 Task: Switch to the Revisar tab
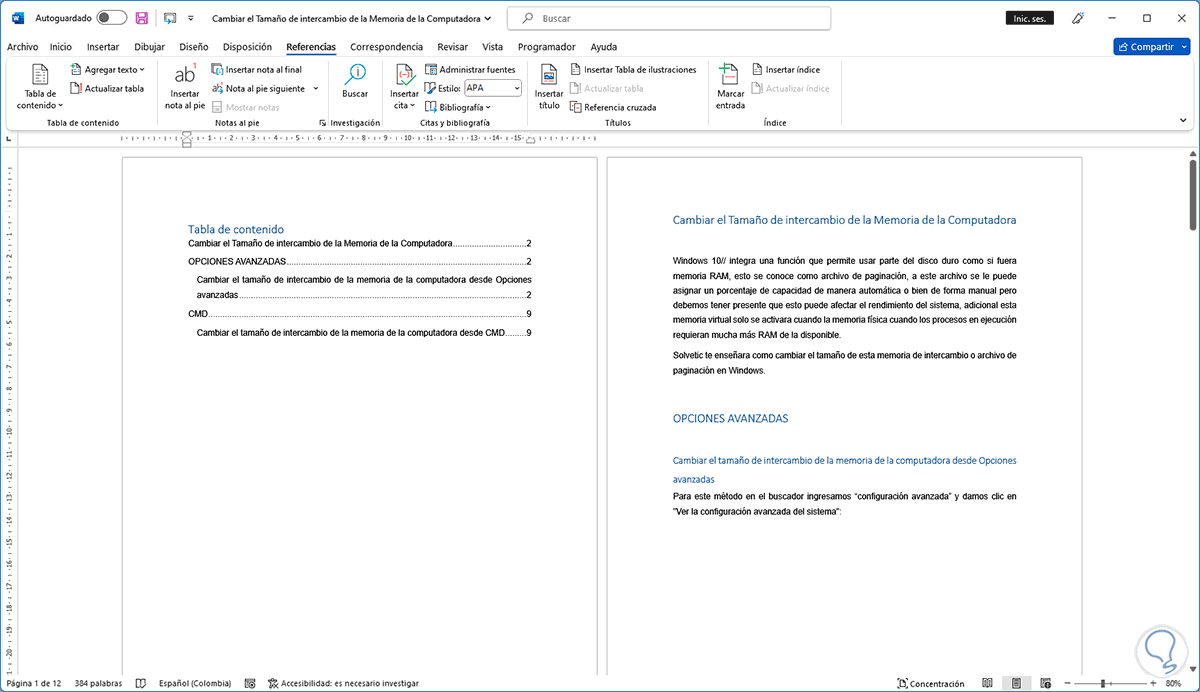pyautogui.click(x=452, y=46)
